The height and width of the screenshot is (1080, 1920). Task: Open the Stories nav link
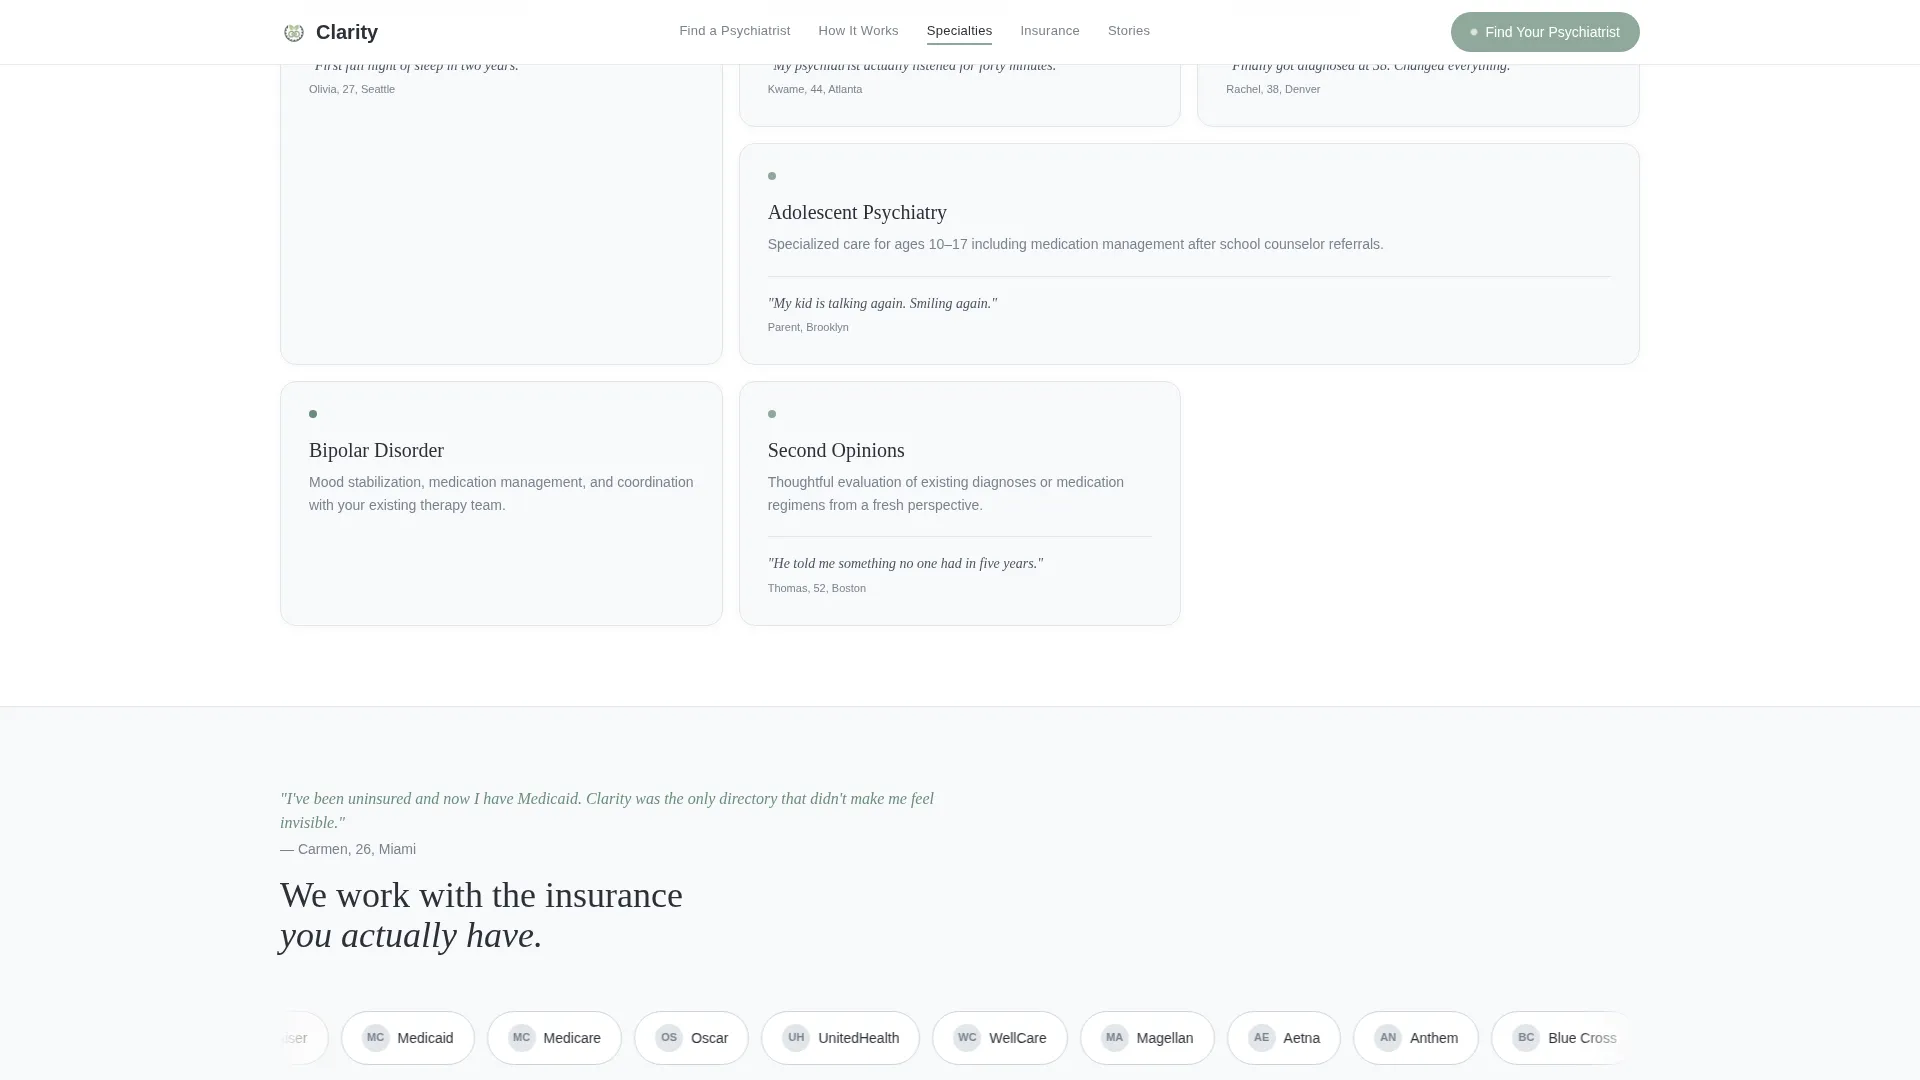click(x=1128, y=31)
